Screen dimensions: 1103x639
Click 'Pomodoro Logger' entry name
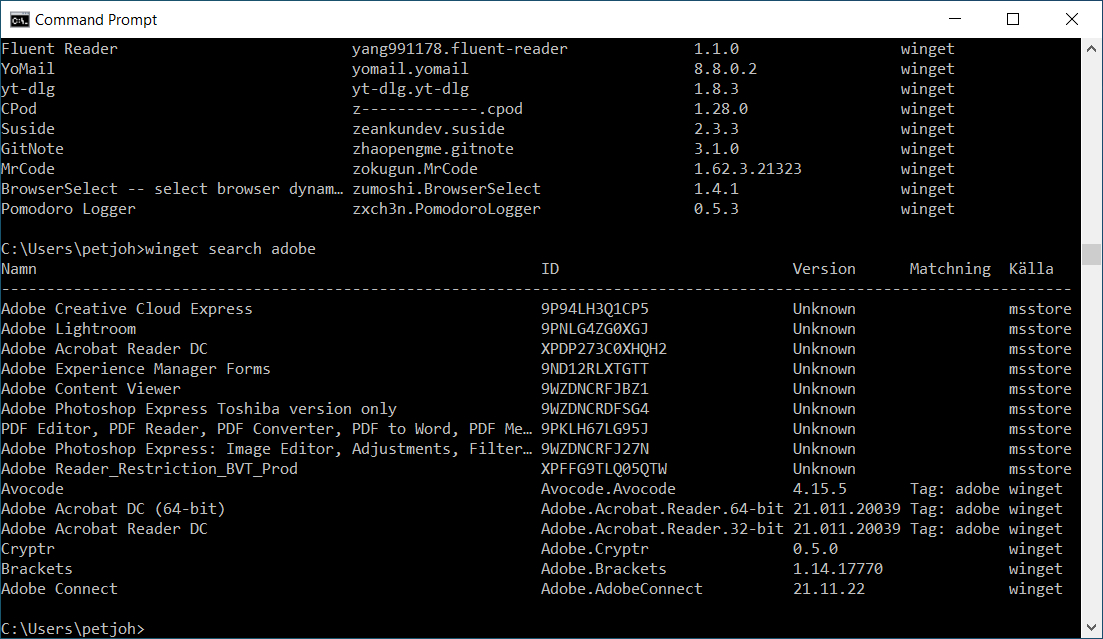pos(68,209)
